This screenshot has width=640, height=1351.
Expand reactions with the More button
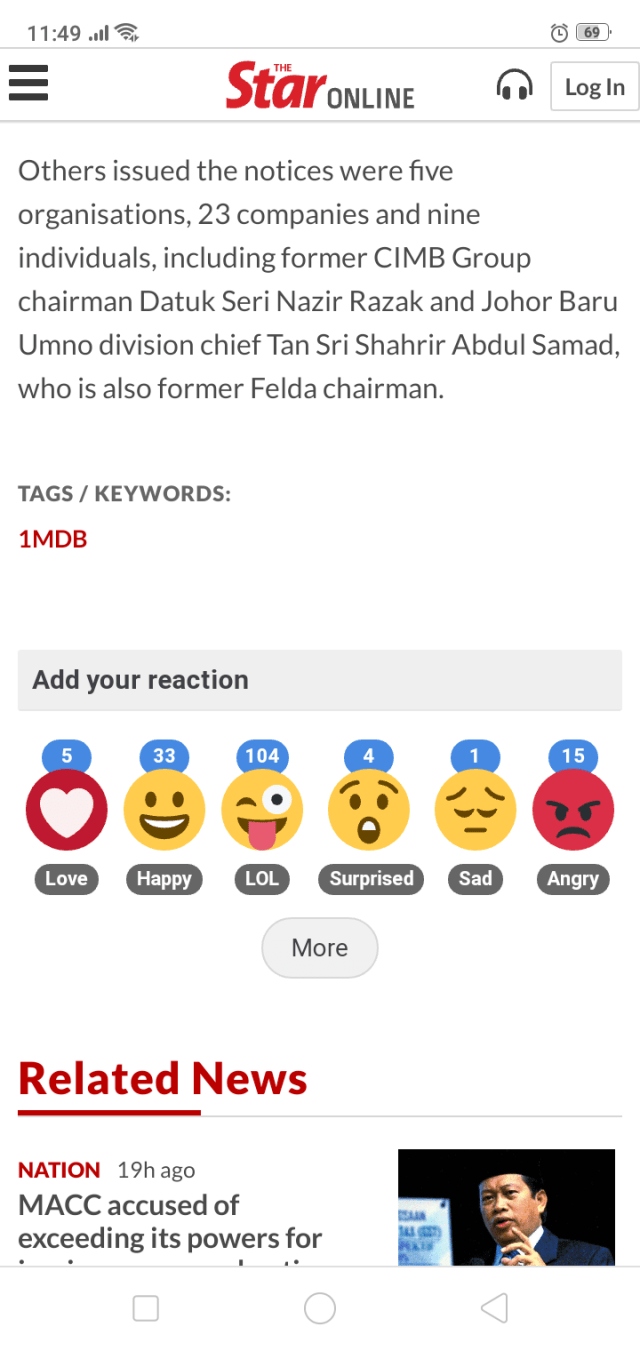[320, 948]
